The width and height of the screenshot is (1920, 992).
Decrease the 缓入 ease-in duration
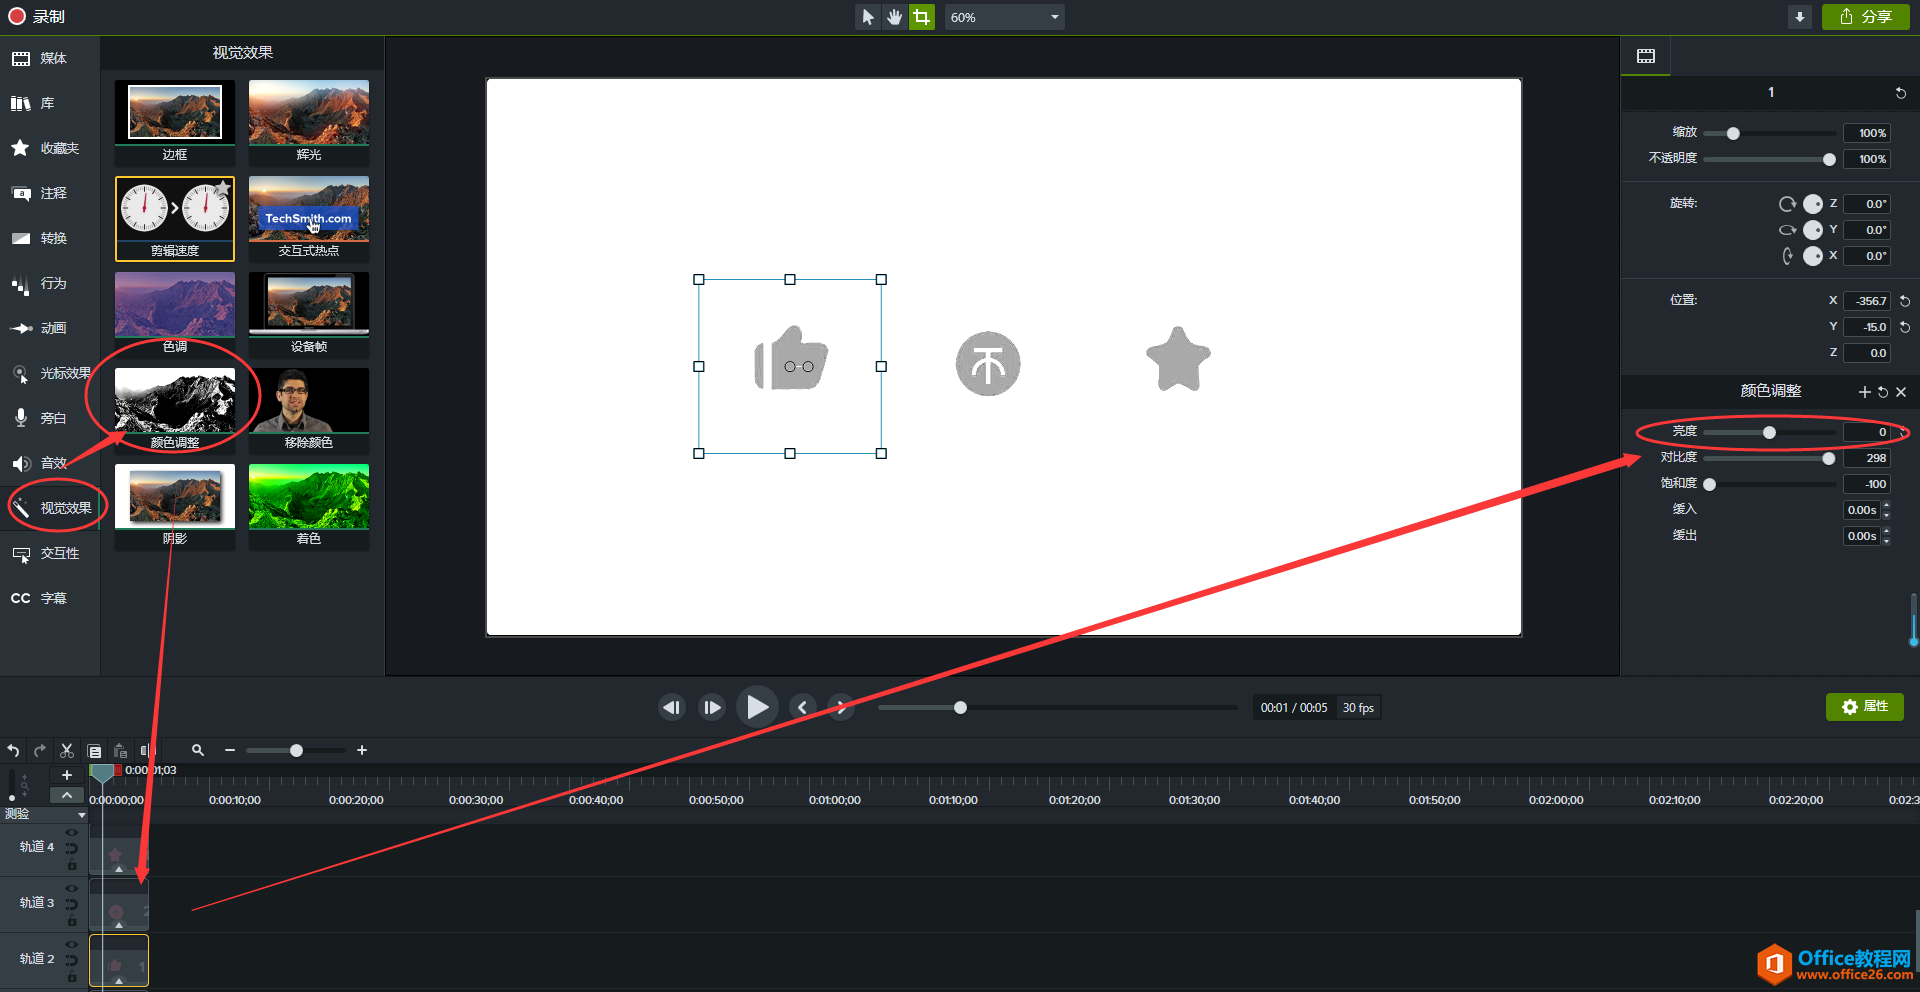tap(1887, 515)
